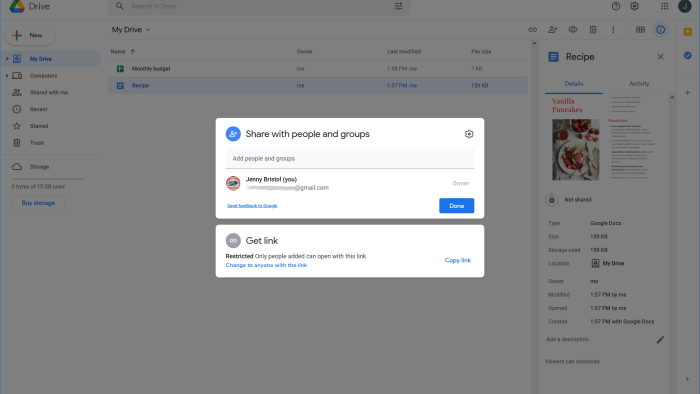Viewport: 700px width, 394px height.
Task: Click the Last modified column header
Action: click(x=404, y=52)
